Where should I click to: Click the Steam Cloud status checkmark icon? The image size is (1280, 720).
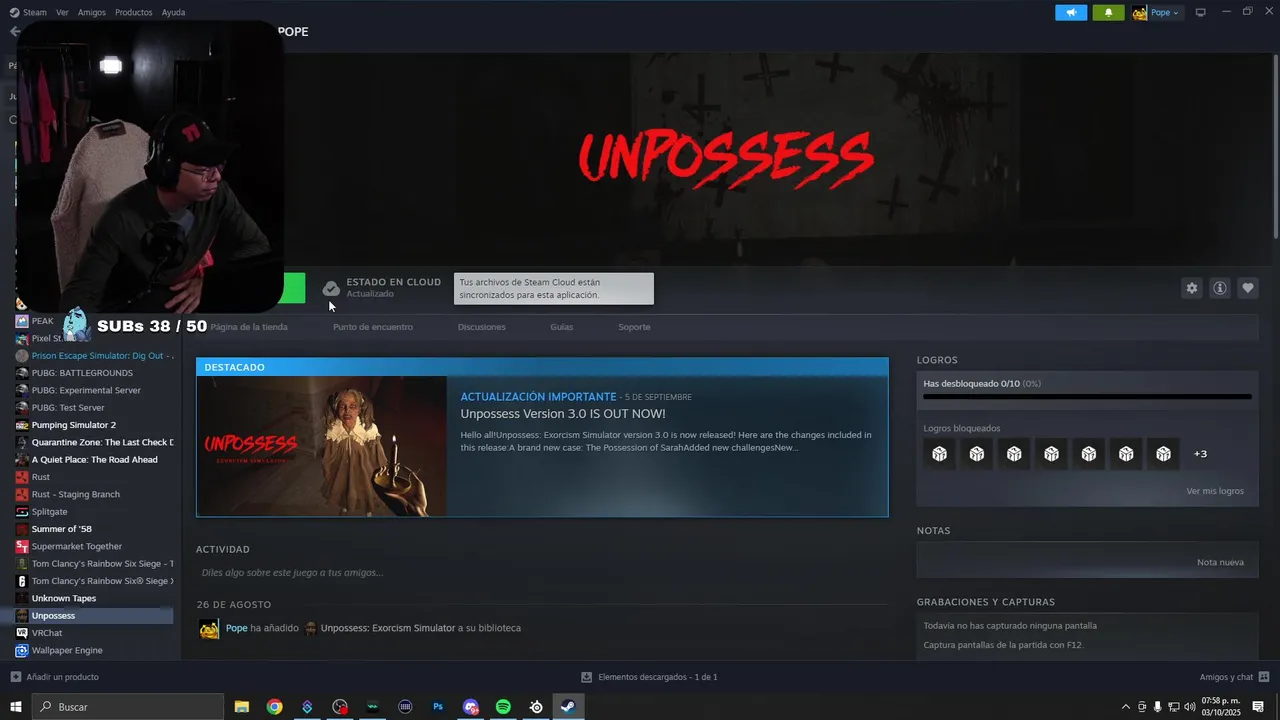pos(331,288)
